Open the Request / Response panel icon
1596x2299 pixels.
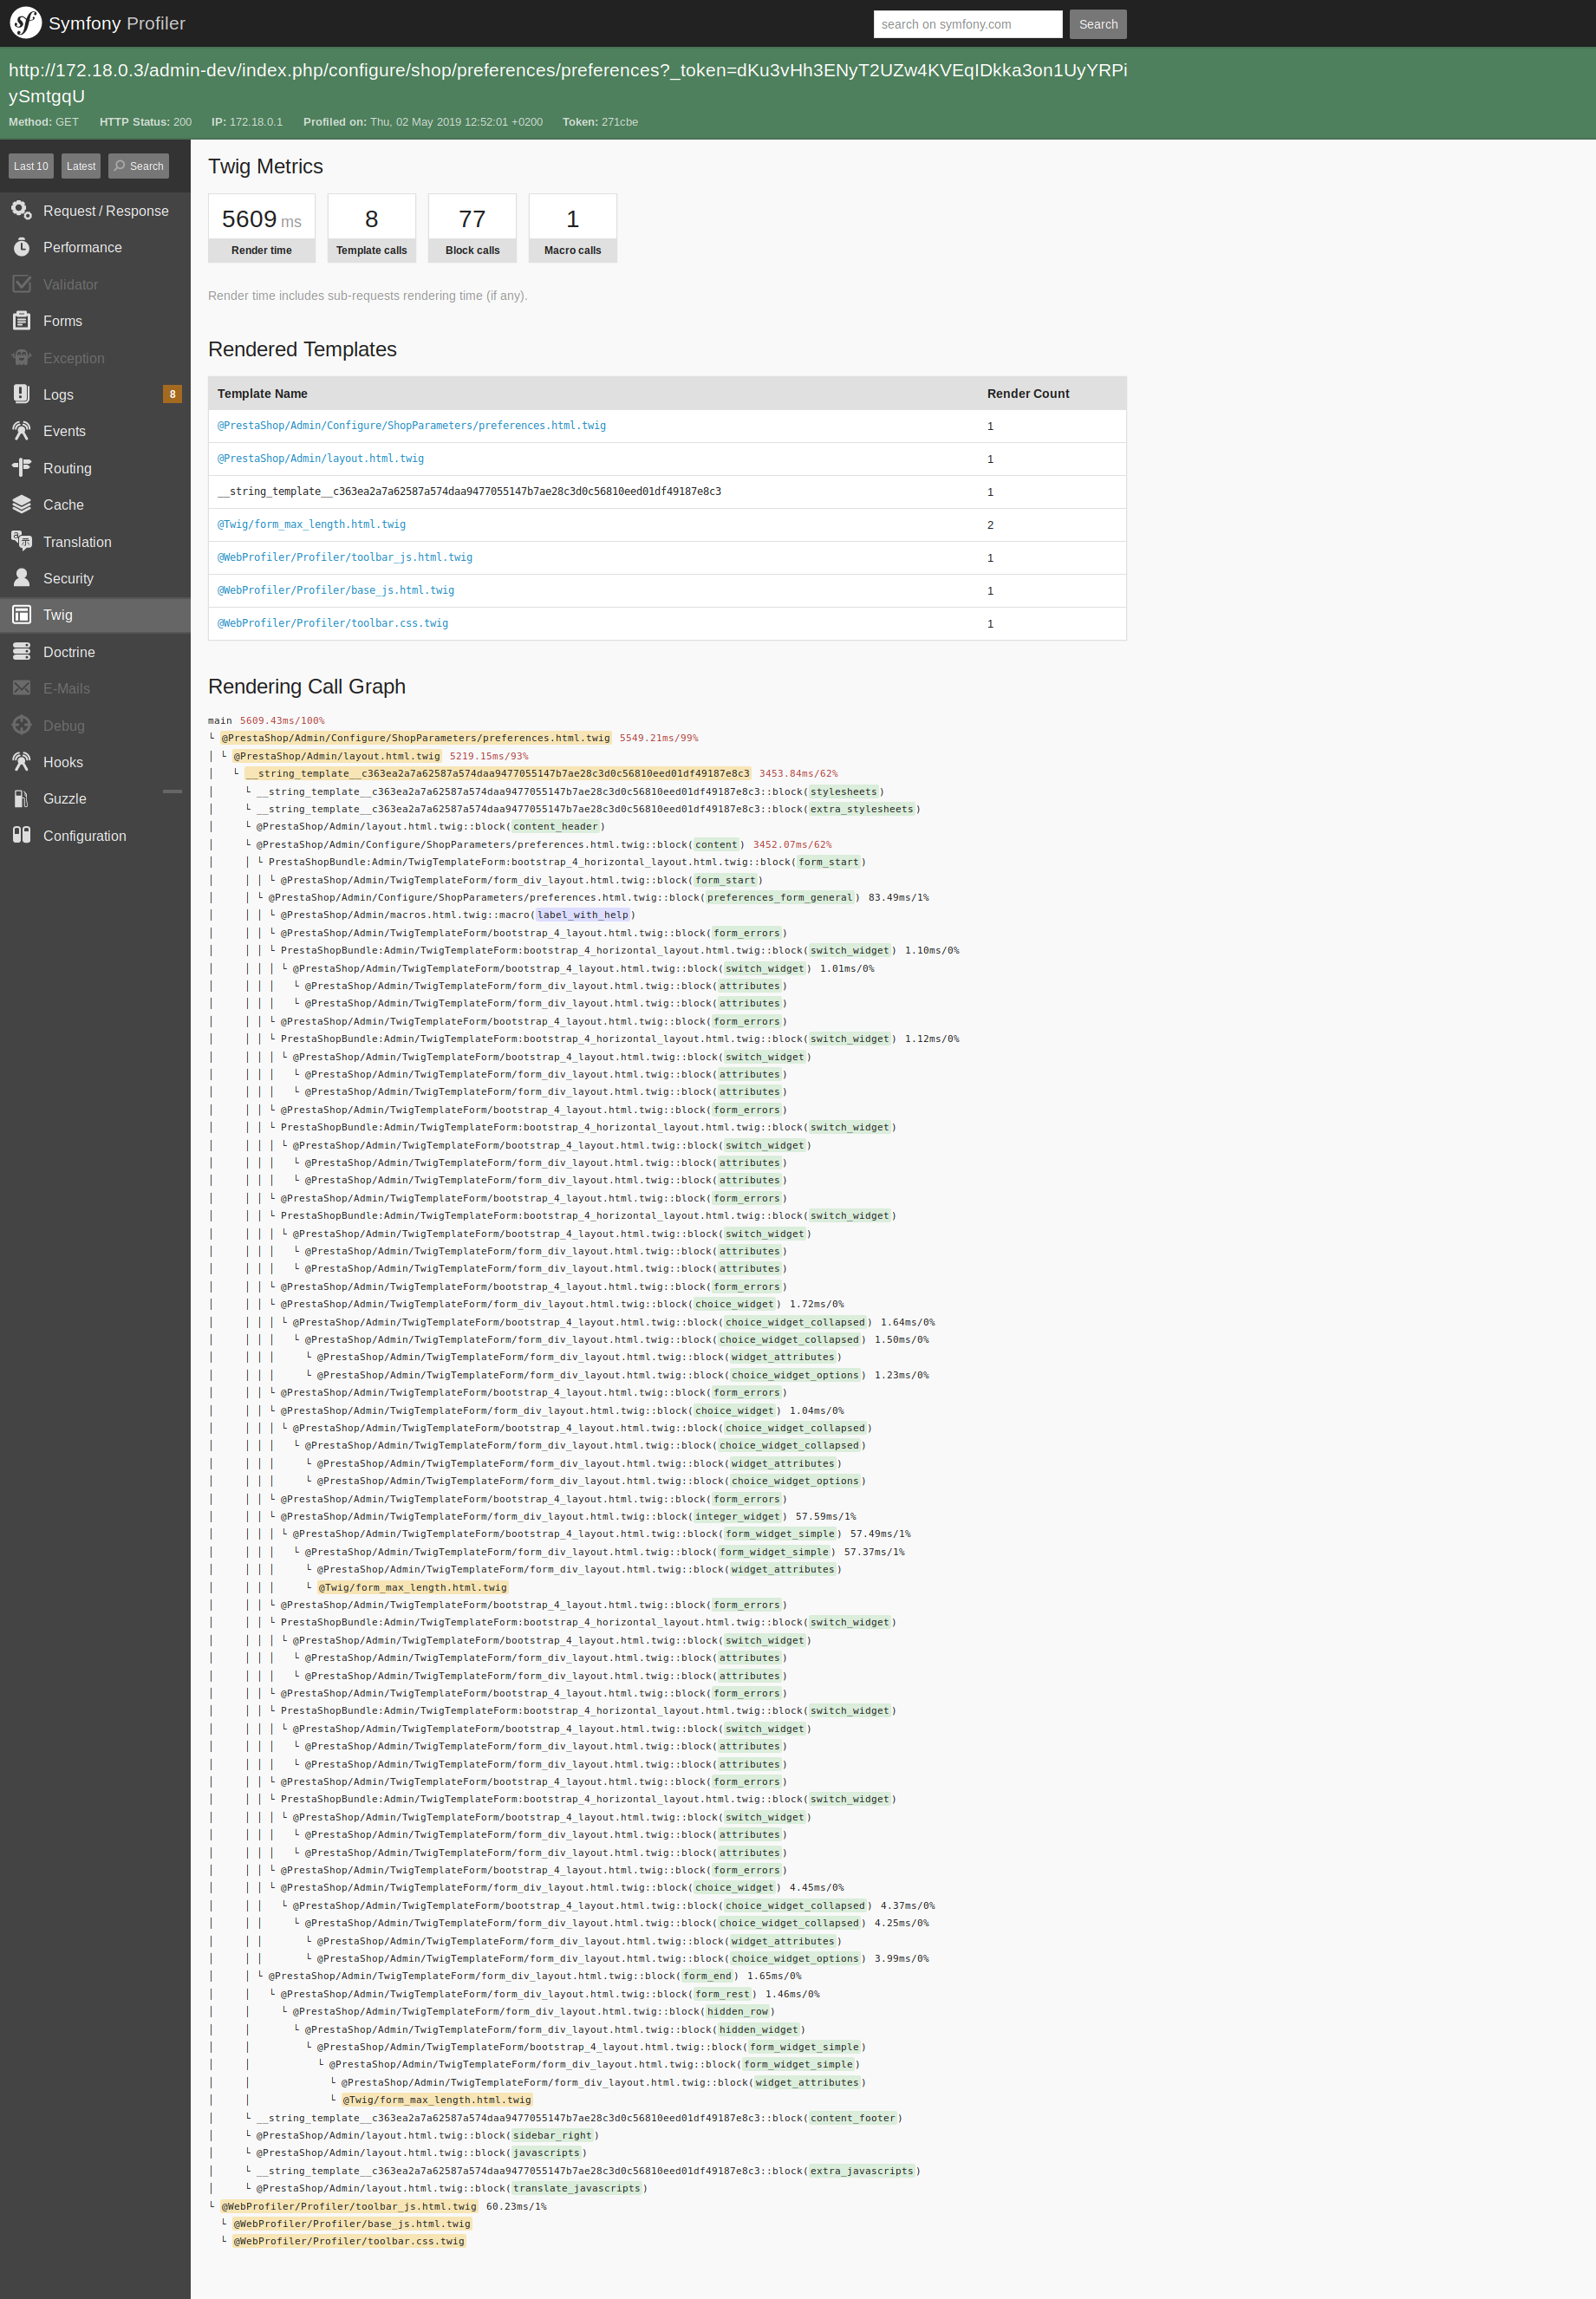click(21, 210)
